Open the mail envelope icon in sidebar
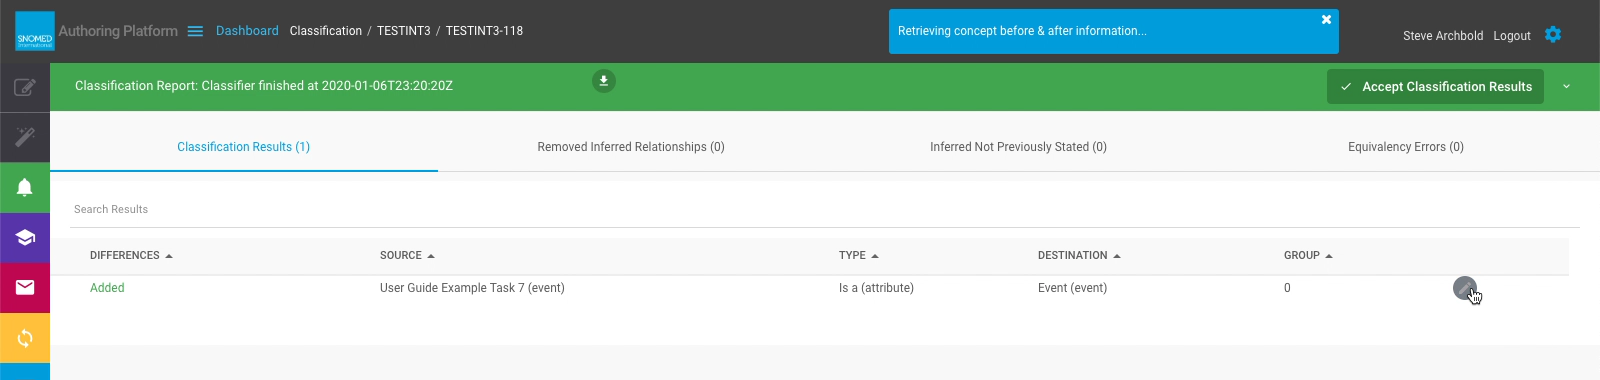Screen dimensions: 1600x380 (x=25, y=288)
